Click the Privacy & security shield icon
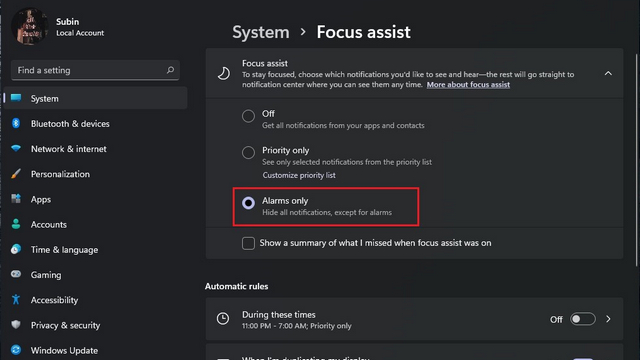Screen dimensions: 640x360 point(16,325)
